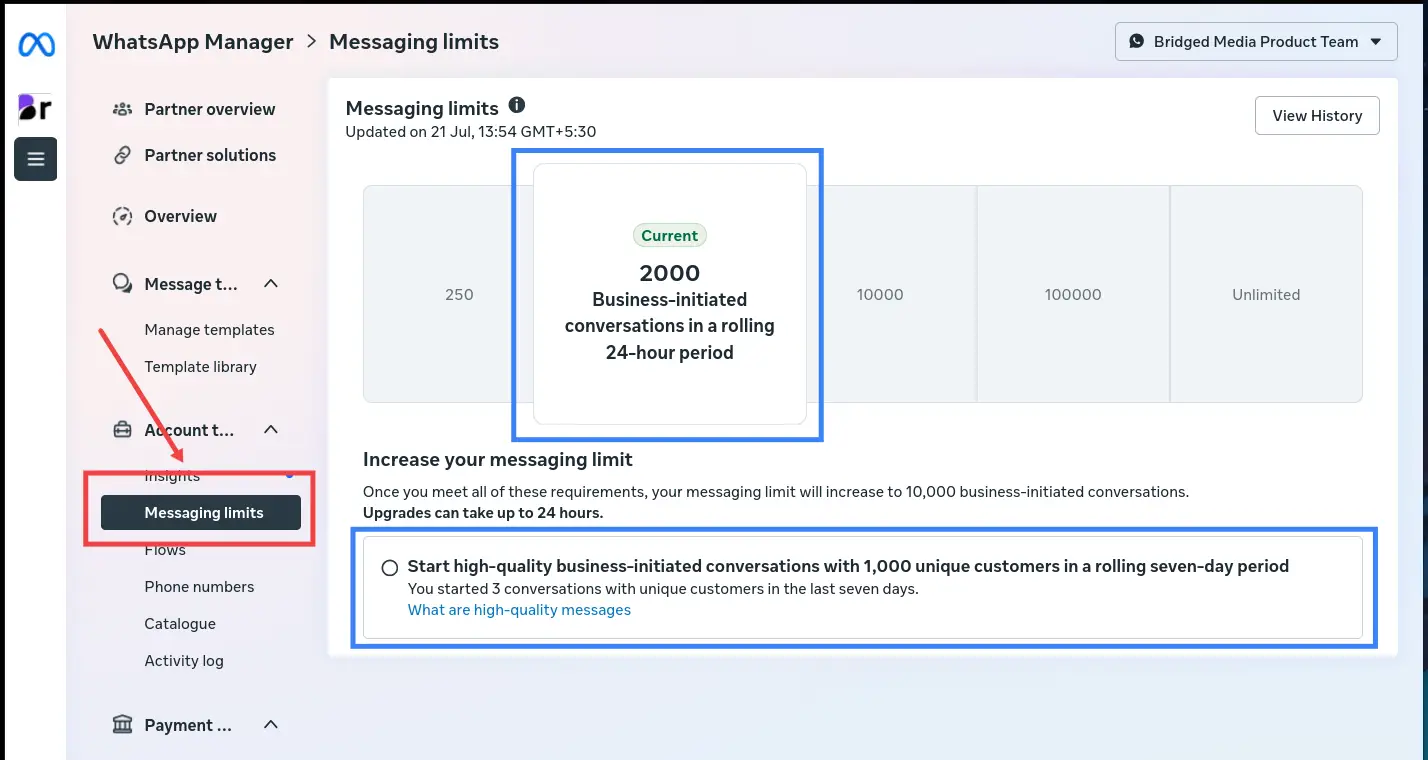Viewport: 1428px width, 760px height.
Task: Click the Unlimited limit tier
Action: 1266,295
